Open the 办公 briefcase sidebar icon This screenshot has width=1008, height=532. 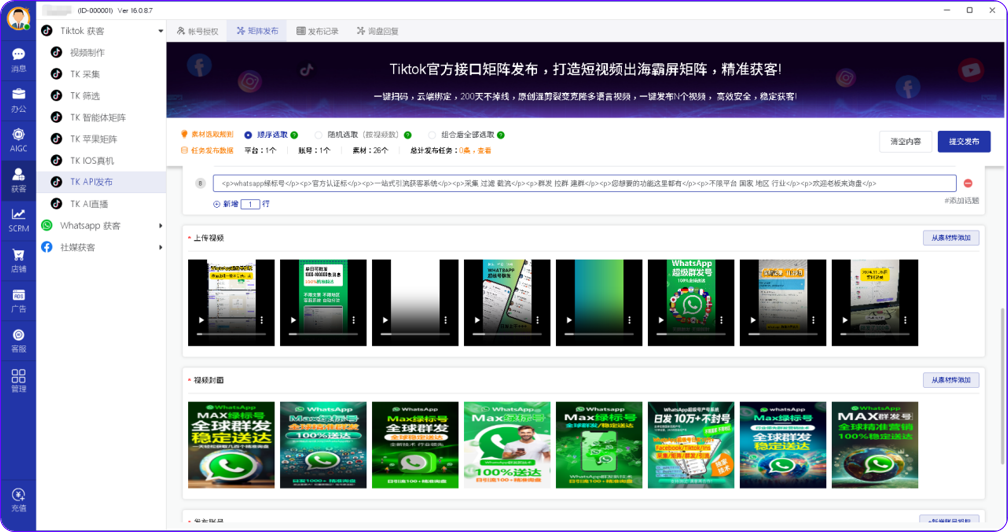(x=19, y=100)
